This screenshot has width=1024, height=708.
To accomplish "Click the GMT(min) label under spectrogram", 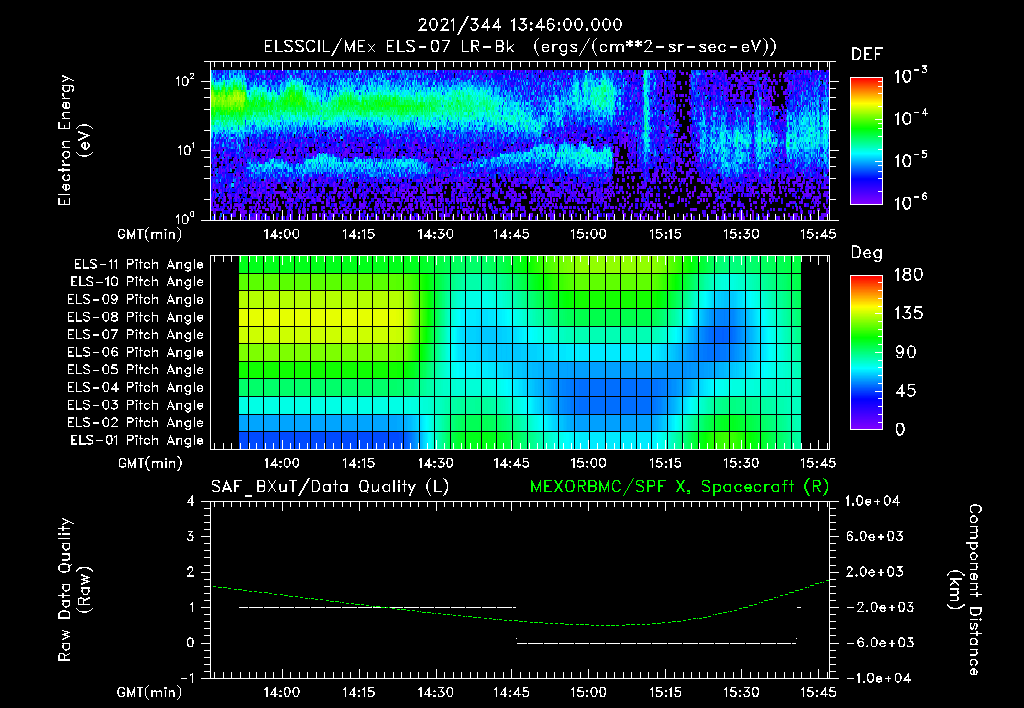I will [x=150, y=234].
